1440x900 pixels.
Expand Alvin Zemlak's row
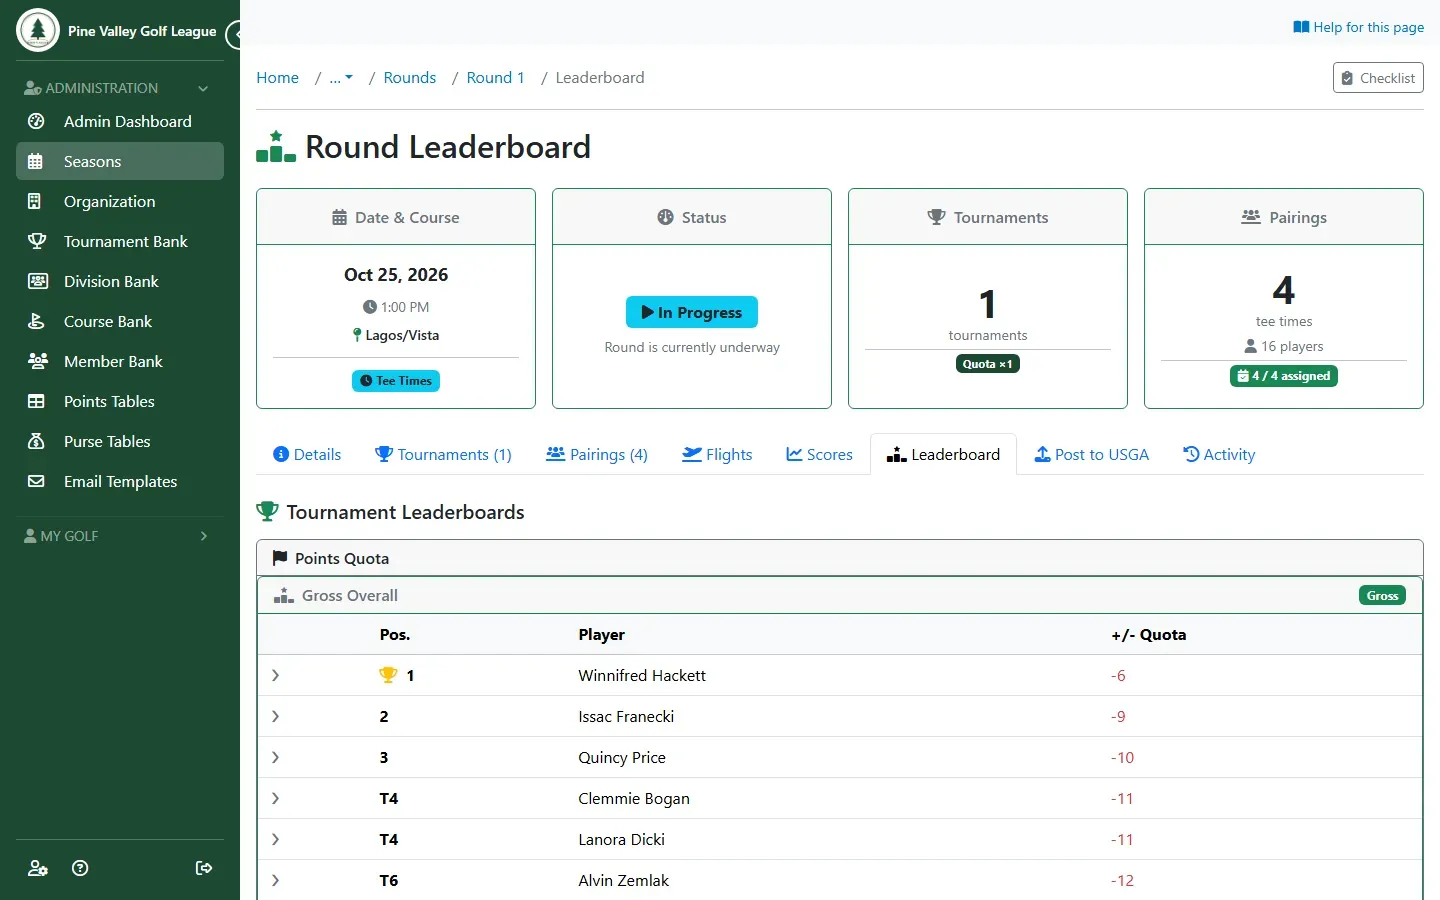275,881
